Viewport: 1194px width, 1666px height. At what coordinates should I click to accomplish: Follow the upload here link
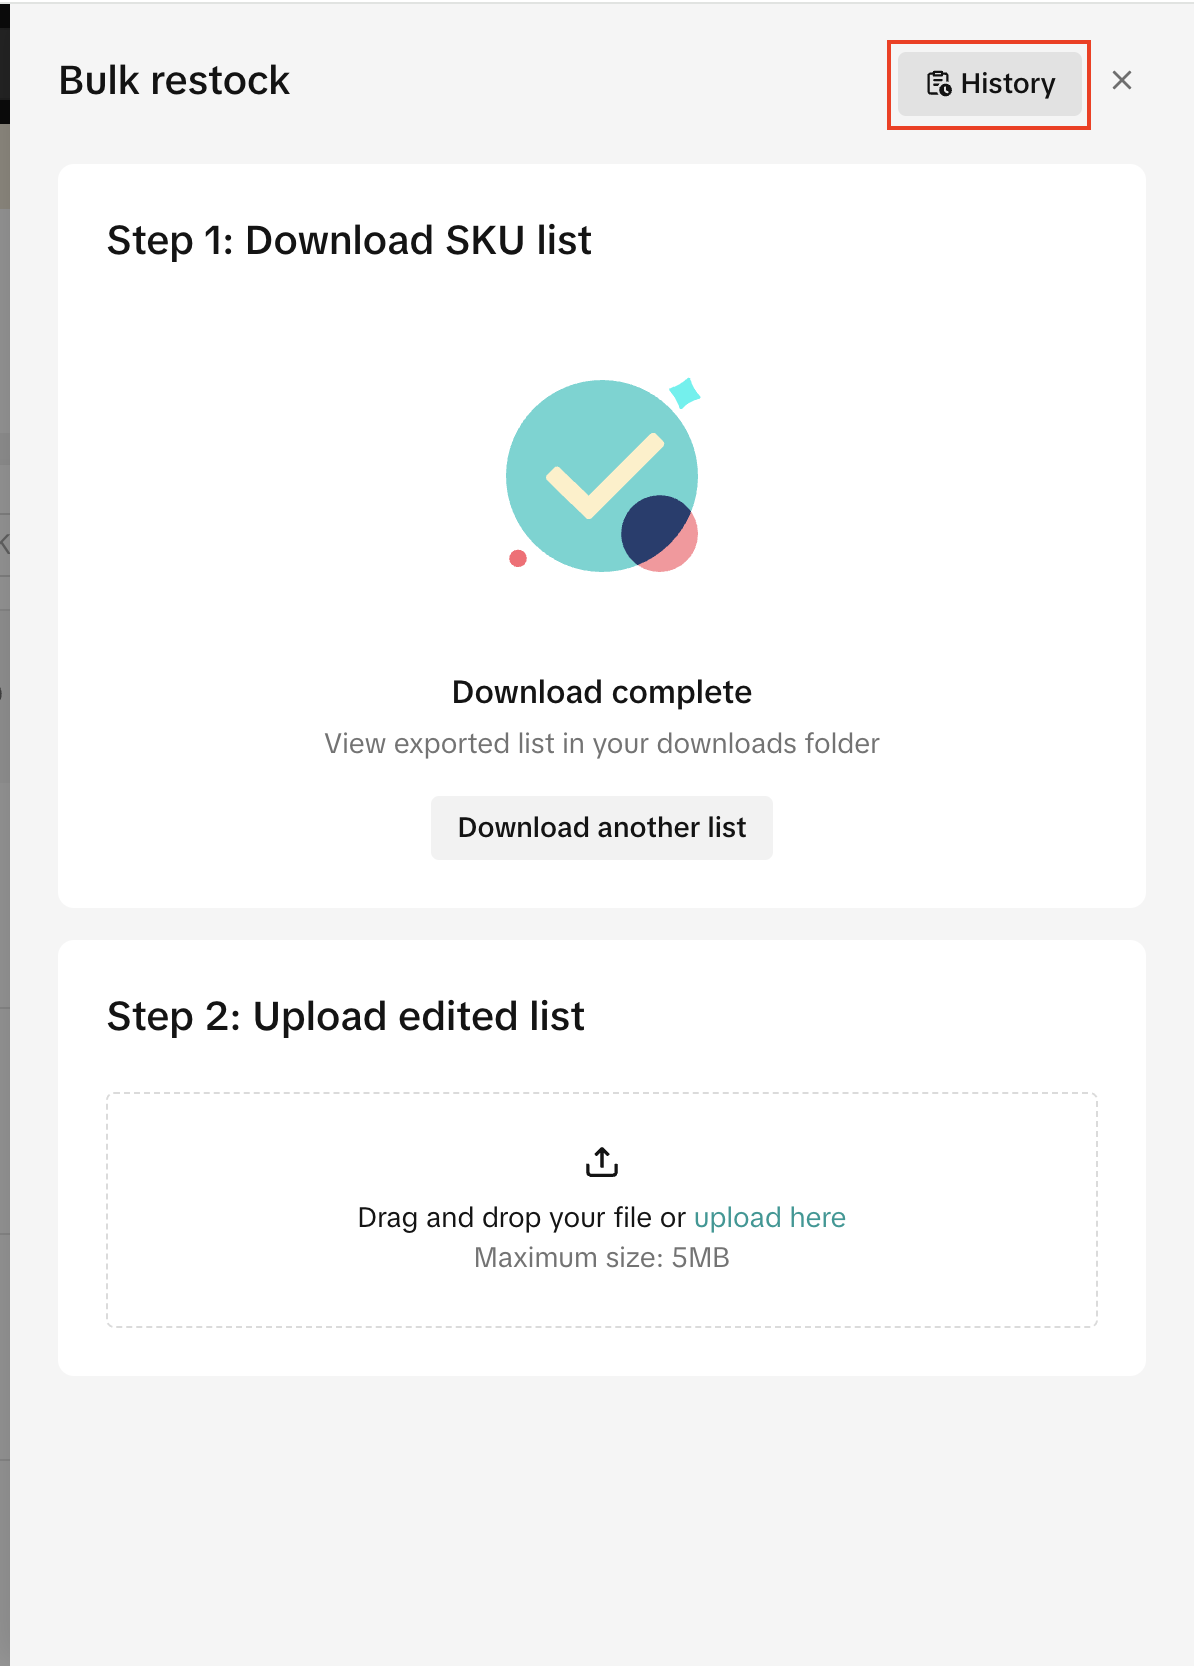coord(770,1217)
